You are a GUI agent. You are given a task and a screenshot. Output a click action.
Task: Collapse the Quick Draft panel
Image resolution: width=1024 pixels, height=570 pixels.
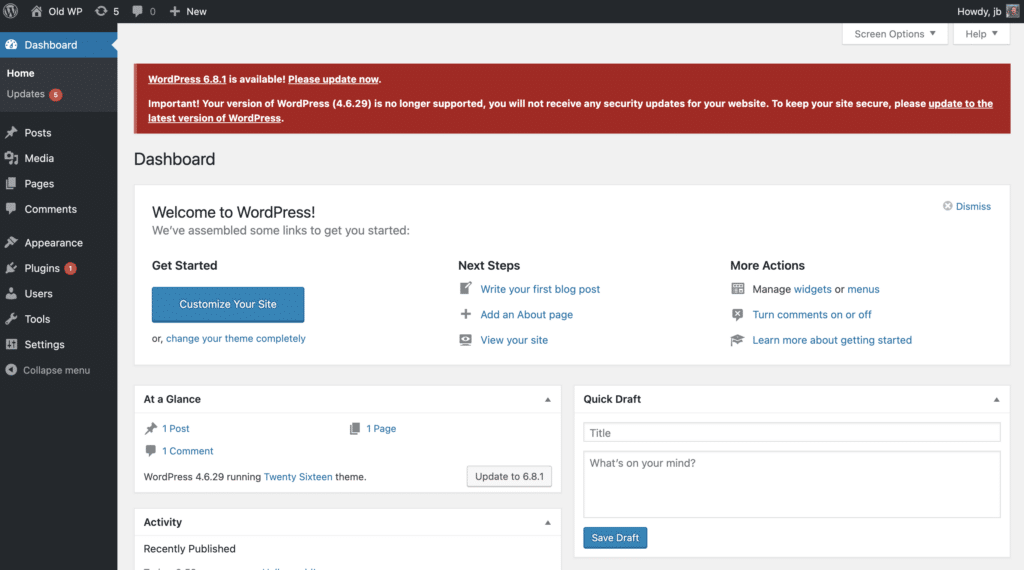pyautogui.click(x=997, y=400)
